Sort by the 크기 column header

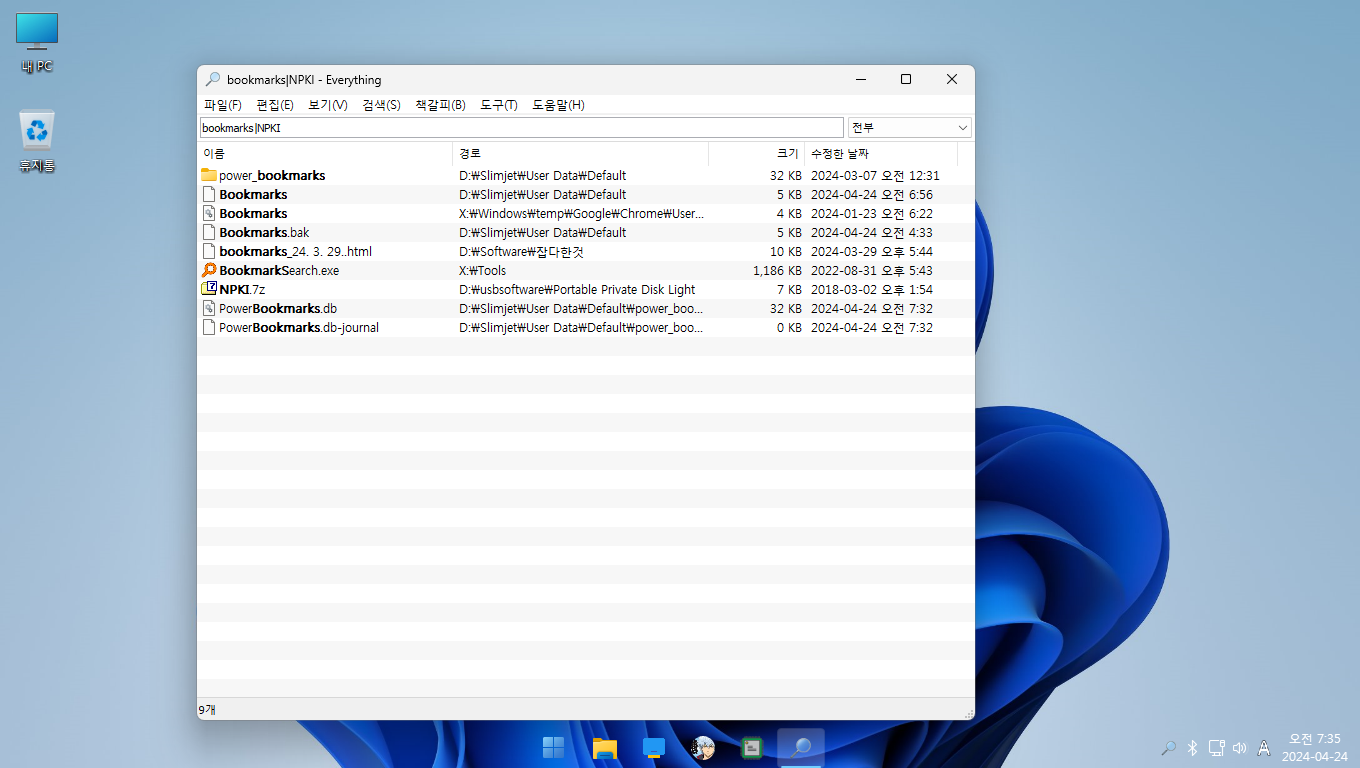756,154
